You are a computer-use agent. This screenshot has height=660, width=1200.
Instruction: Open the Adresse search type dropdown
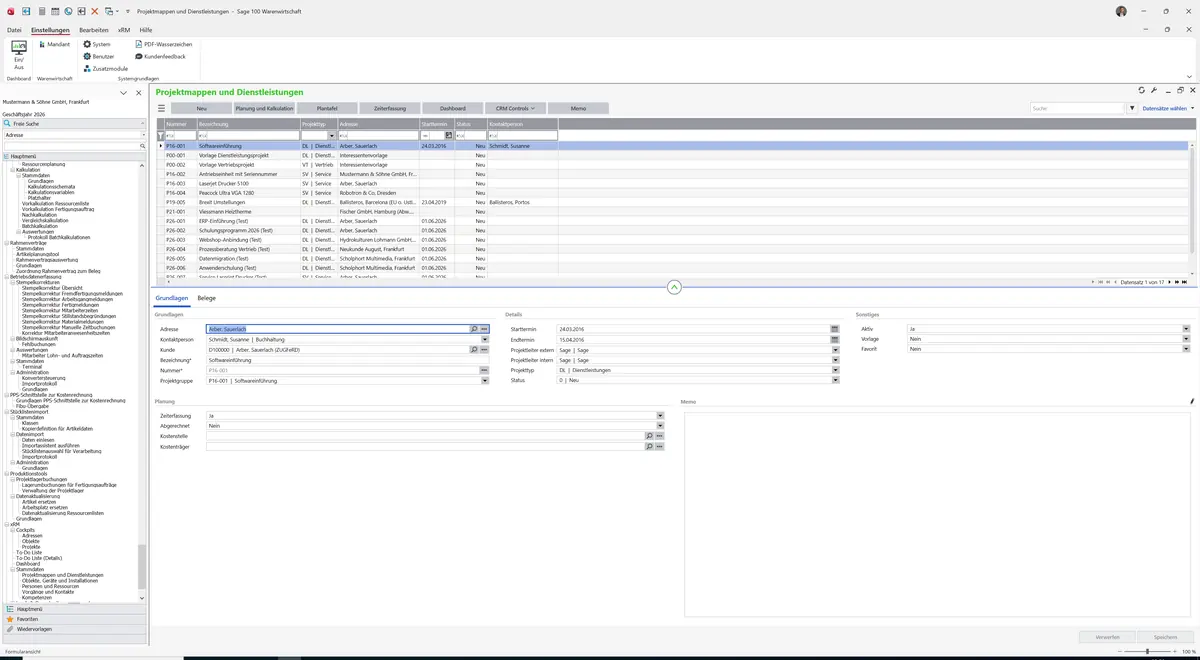pyautogui.click(x=143, y=134)
